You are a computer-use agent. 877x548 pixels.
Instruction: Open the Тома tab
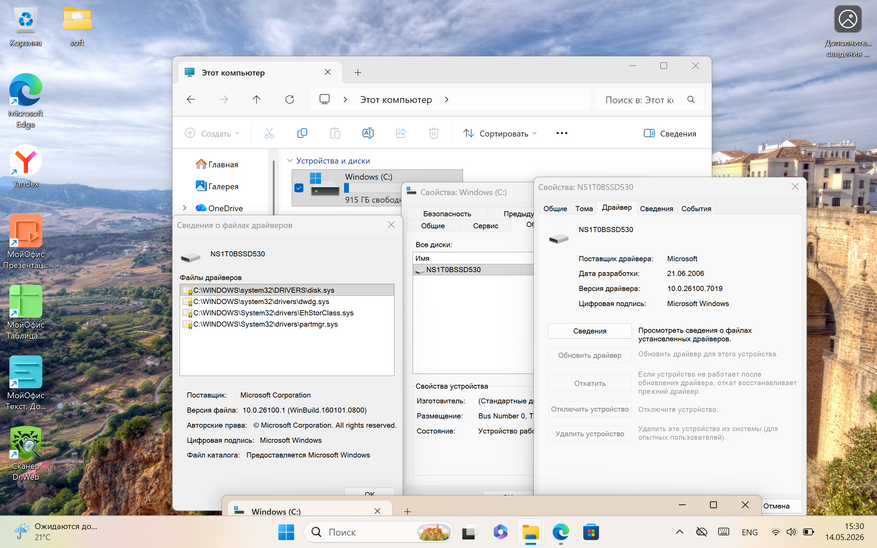(x=584, y=209)
